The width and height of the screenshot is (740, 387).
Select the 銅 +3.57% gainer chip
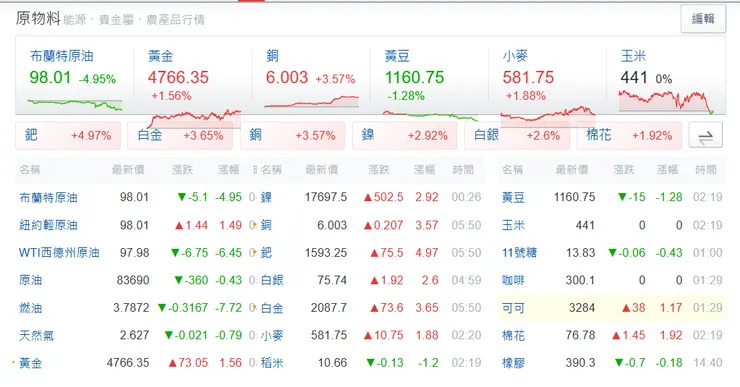(292, 136)
